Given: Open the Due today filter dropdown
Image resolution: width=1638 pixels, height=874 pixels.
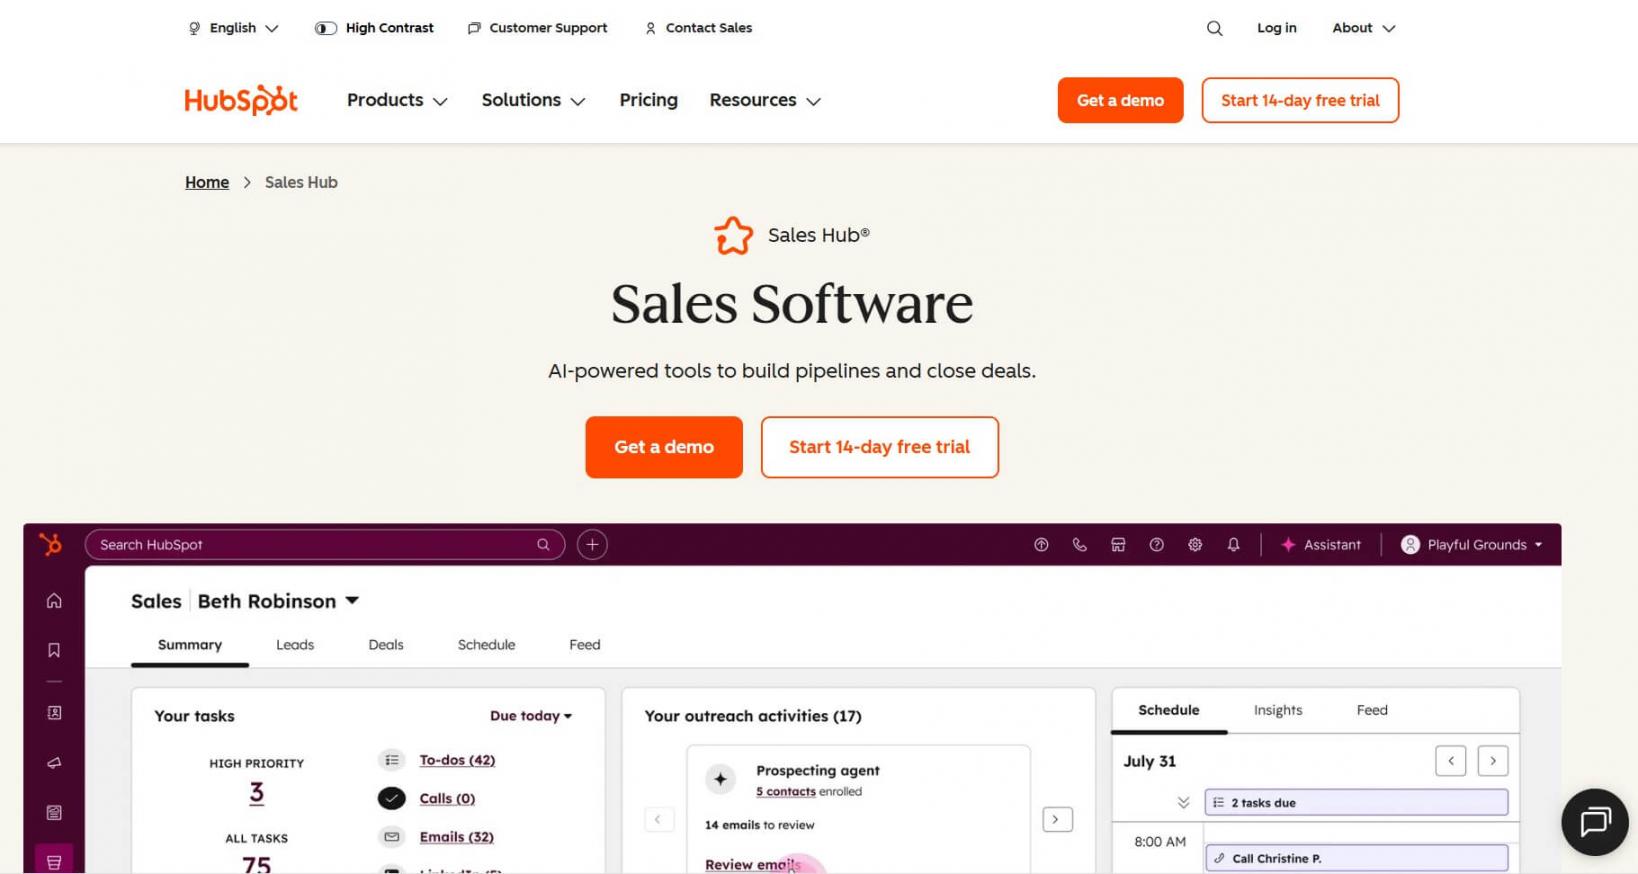Looking at the screenshot, I should (x=531, y=716).
